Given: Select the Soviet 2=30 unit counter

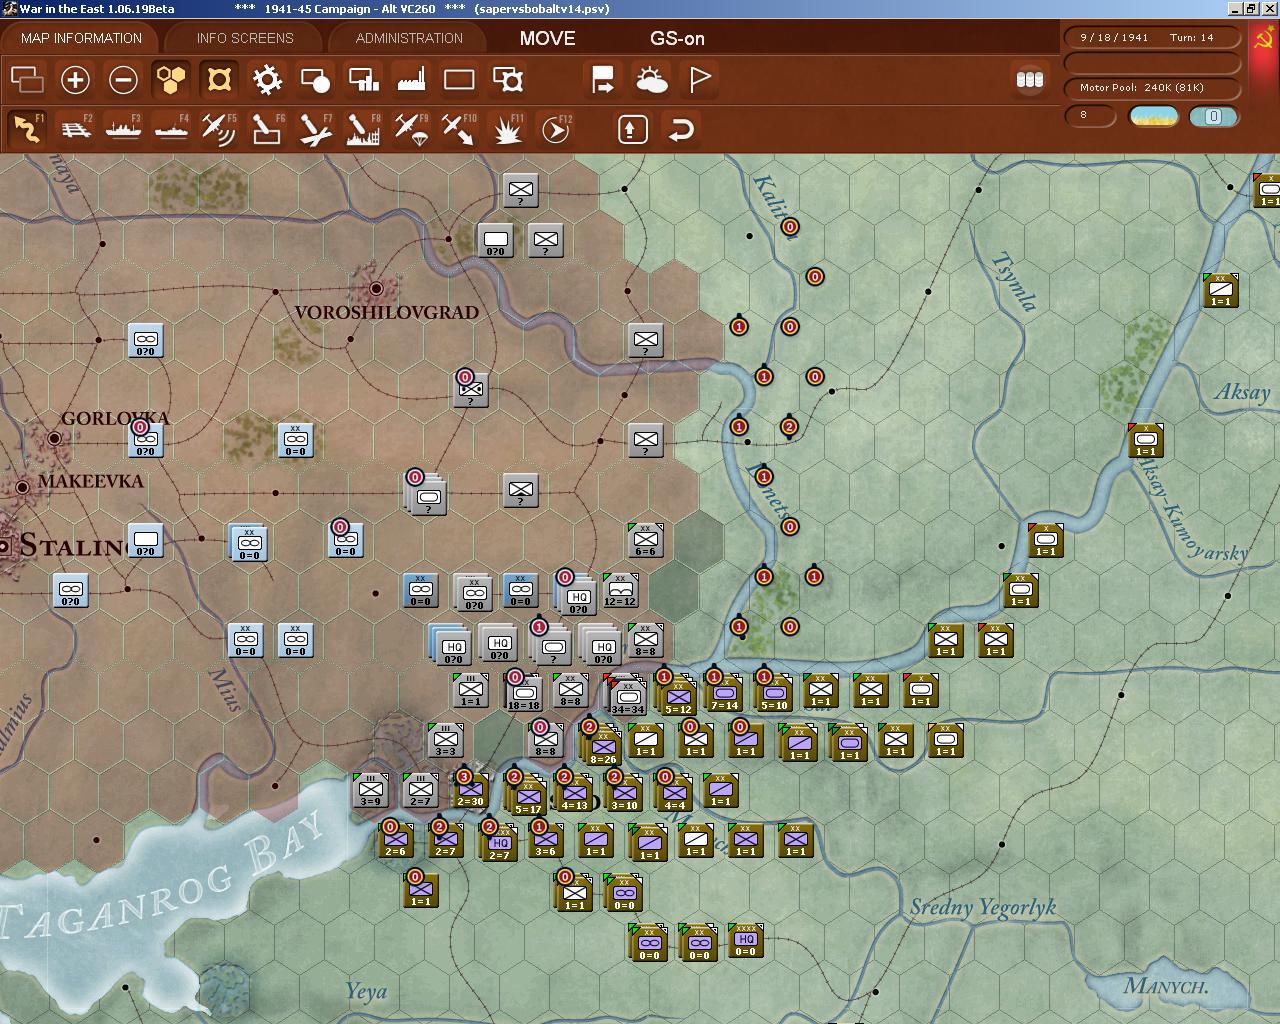Looking at the screenshot, I should pyautogui.click(x=470, y=789).
